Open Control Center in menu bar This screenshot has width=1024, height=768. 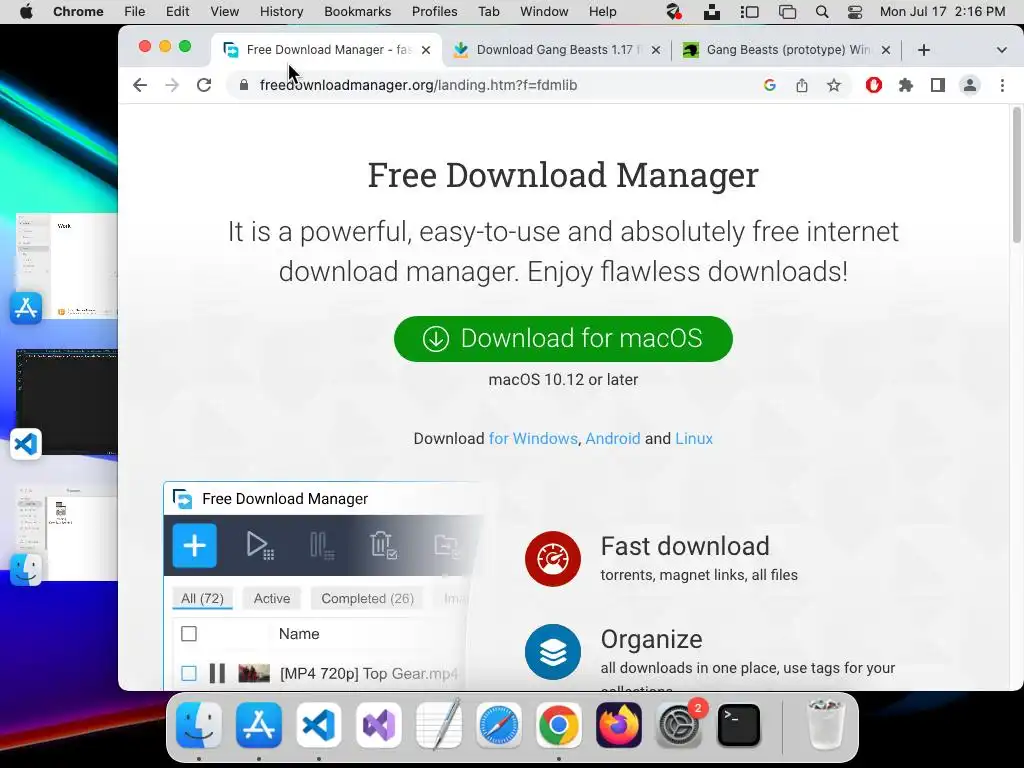pyautogui.click(x=854, y=12)
